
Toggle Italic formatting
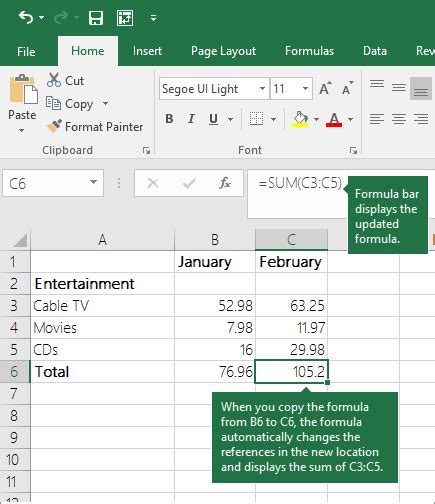tap(191, 119)
